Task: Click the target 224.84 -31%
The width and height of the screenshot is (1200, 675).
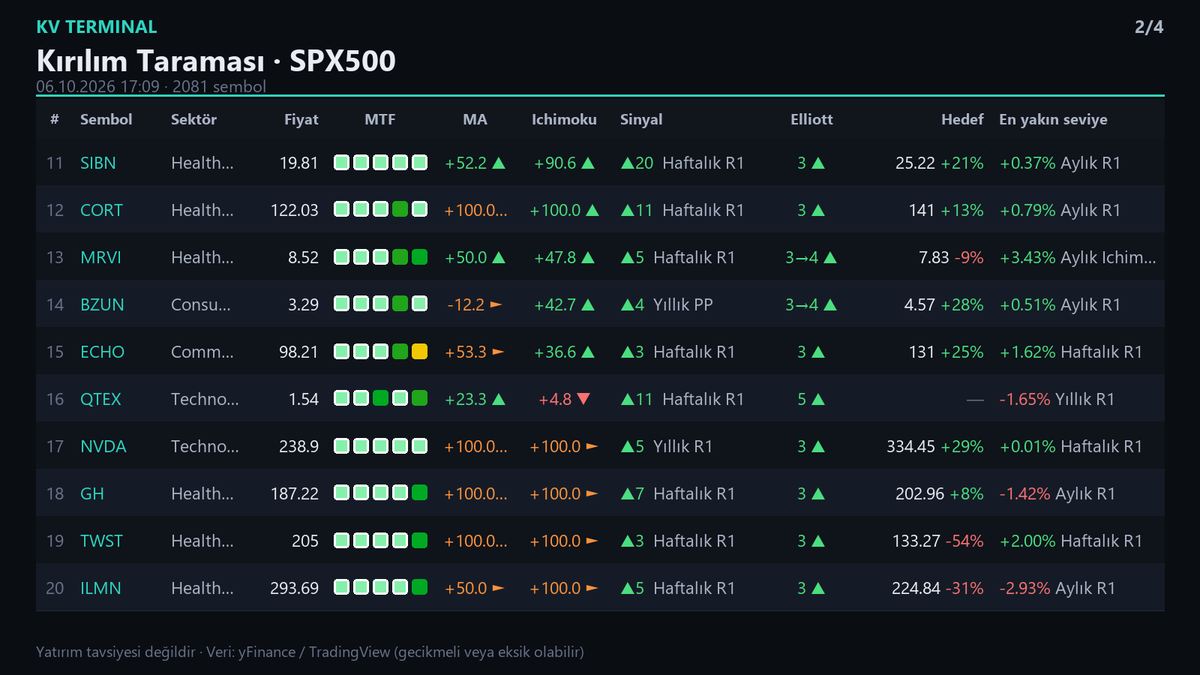Action: (x=938, y=588)
